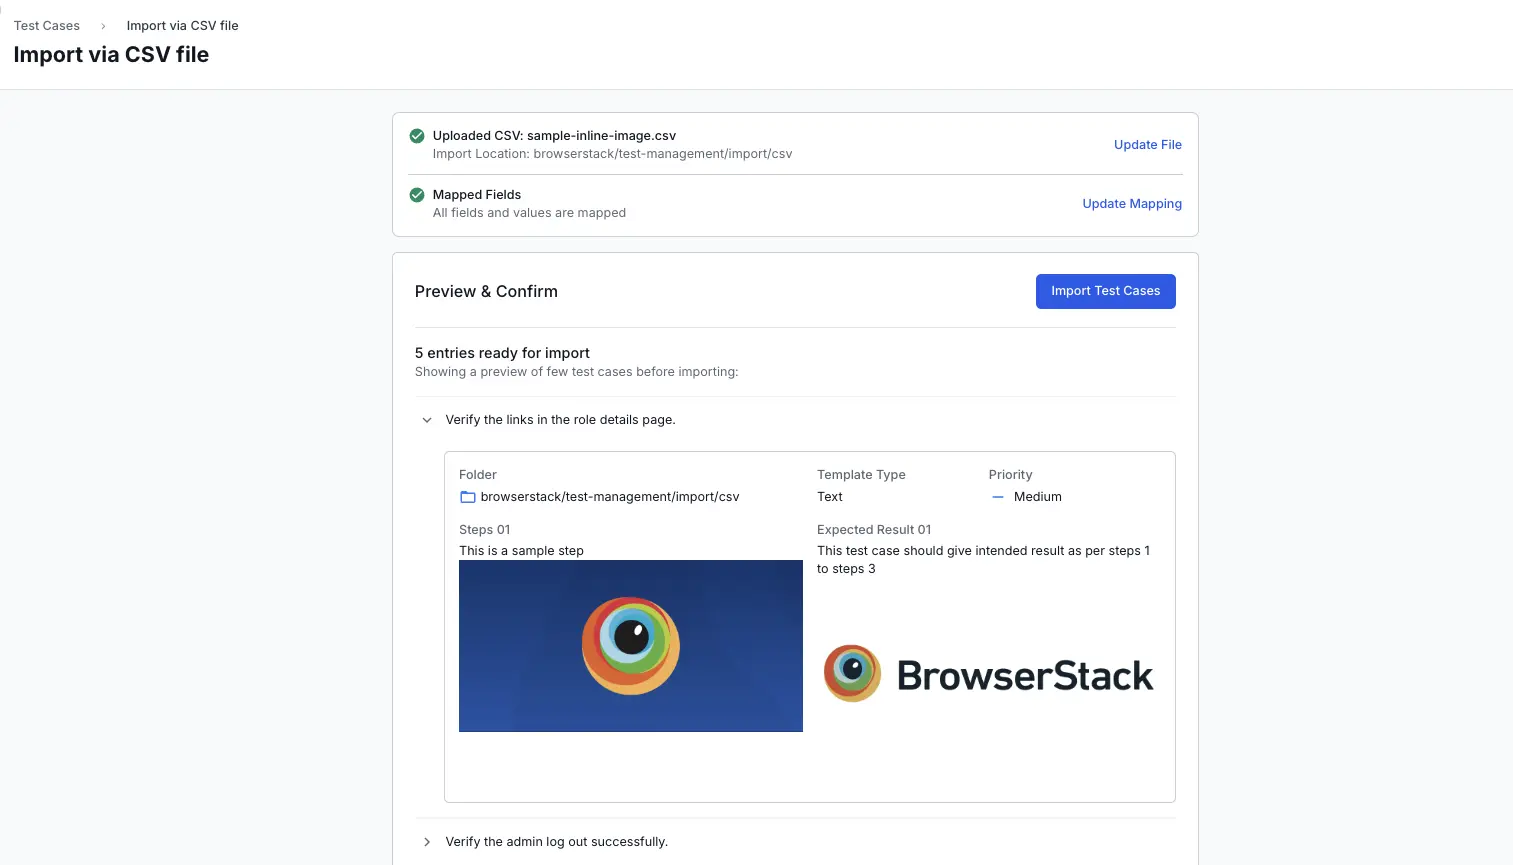Viewport: 1513px width, 865px height.
Task: Open the Update Mapping link
Action: 1131,204
